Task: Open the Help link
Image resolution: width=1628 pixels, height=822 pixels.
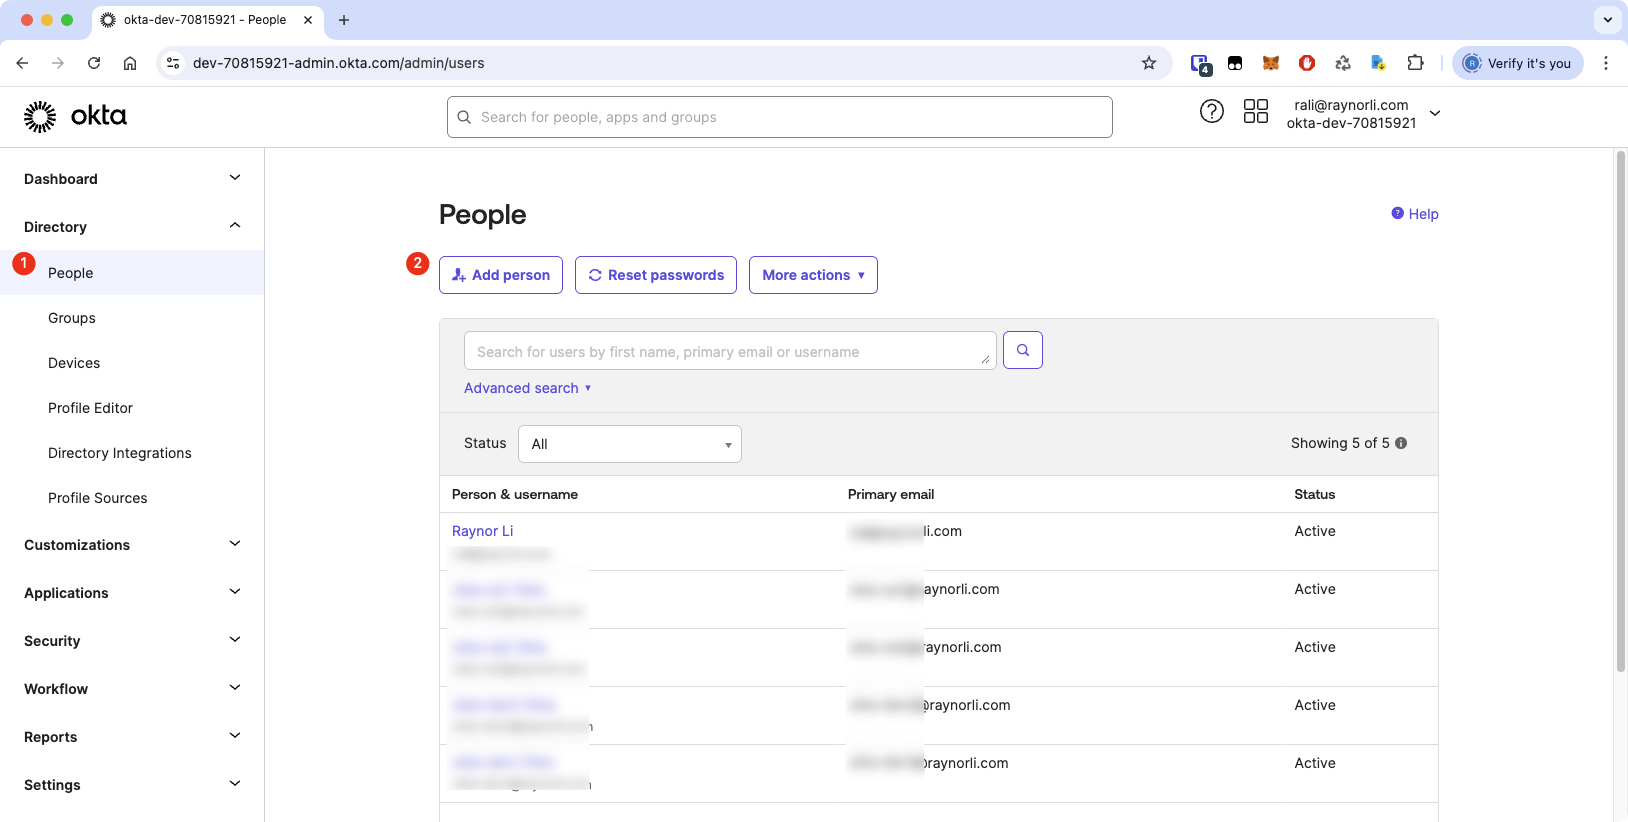Action: 1415,214
